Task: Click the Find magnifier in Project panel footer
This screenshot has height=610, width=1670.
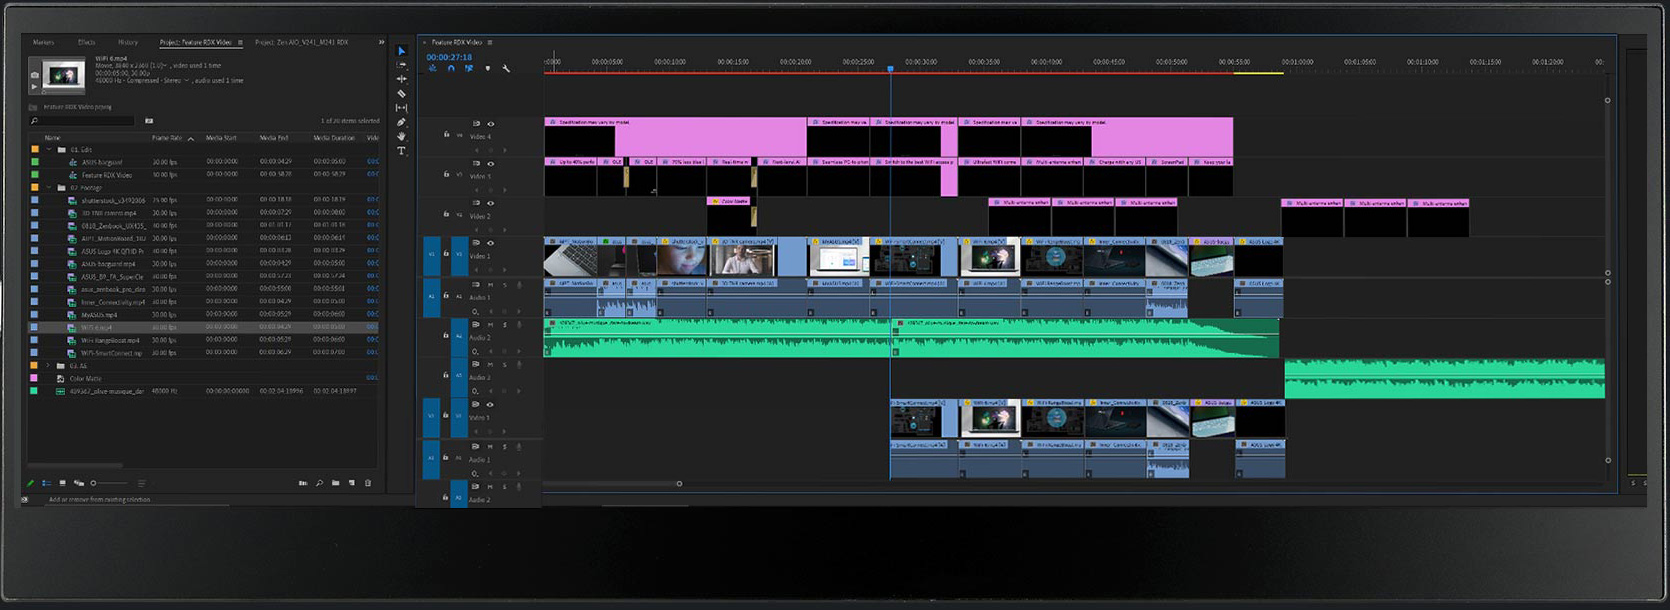Action: click(319, 483)
